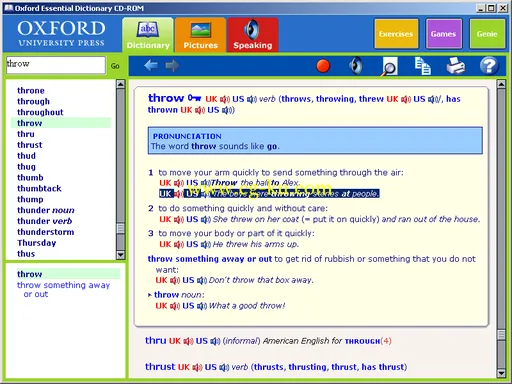512x384 pixels.
Task: Select 'throw' in the upper word list
Action: (60, 123)
